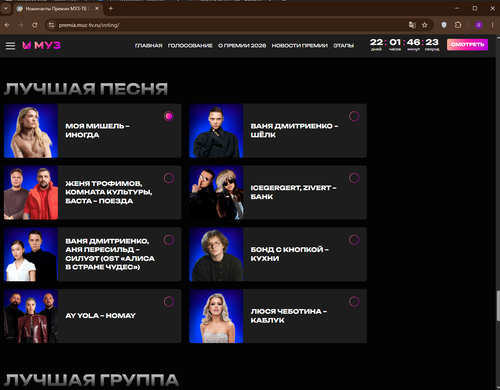Click text ЖЕНЯ ТРОФИМОВ, КОМНАТА КУЛЬТУРЫ, БАСТА – ПОЕЗДА
Screen dimensions: 500x390
[x=109, y=192]
